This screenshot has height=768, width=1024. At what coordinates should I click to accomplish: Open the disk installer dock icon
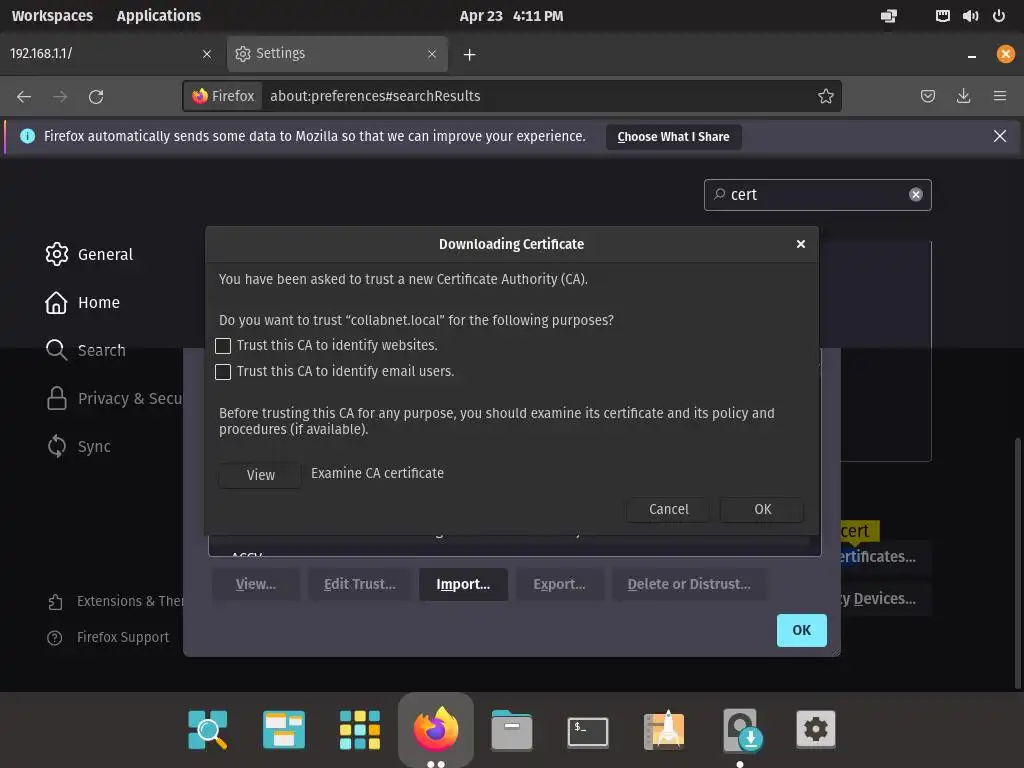click(x=741, y=729)
